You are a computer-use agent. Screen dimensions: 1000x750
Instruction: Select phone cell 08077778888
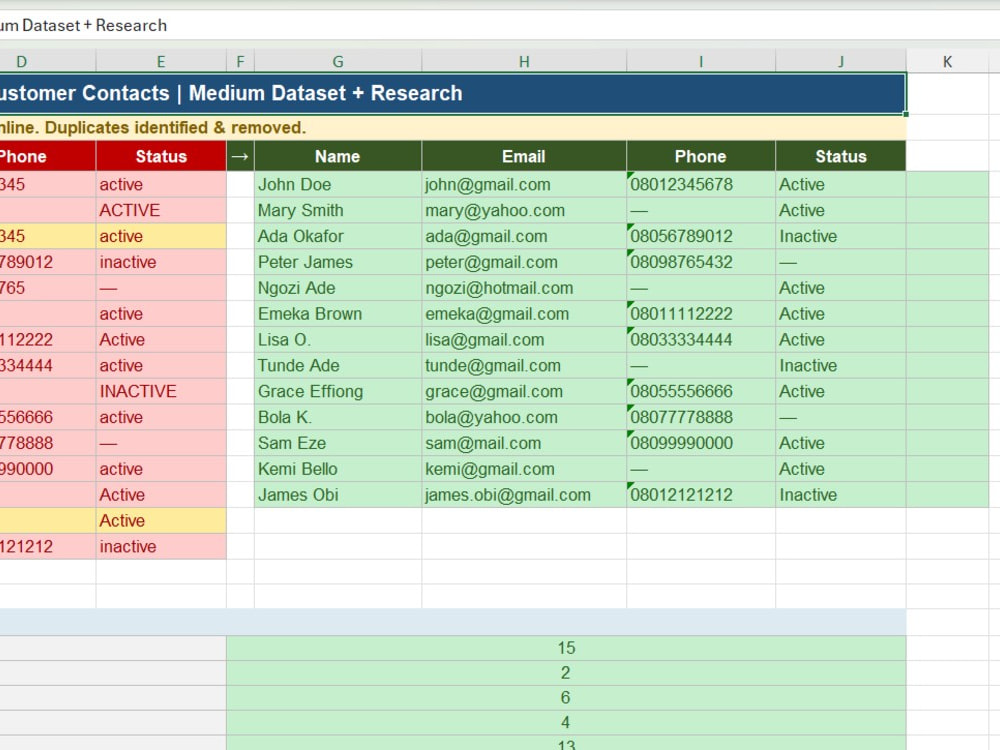(x=701, y=417)
